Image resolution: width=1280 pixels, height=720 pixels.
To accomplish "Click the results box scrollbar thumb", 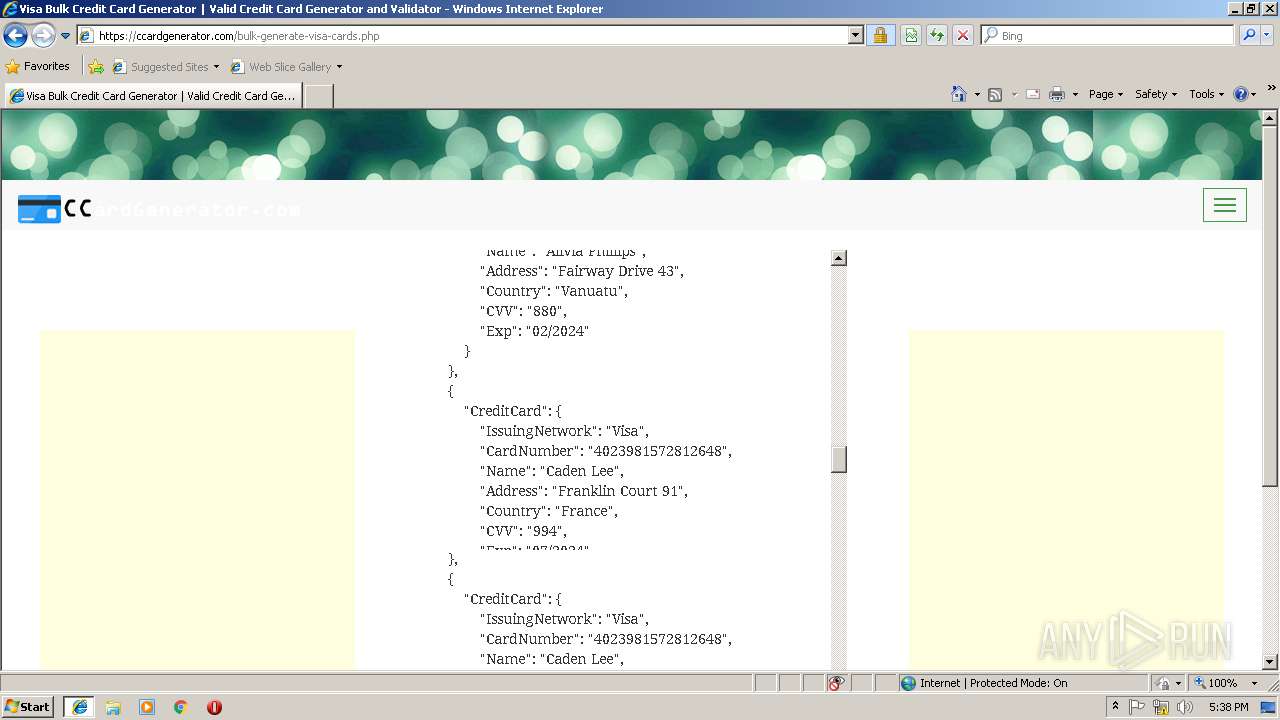I will coord(838,459).
